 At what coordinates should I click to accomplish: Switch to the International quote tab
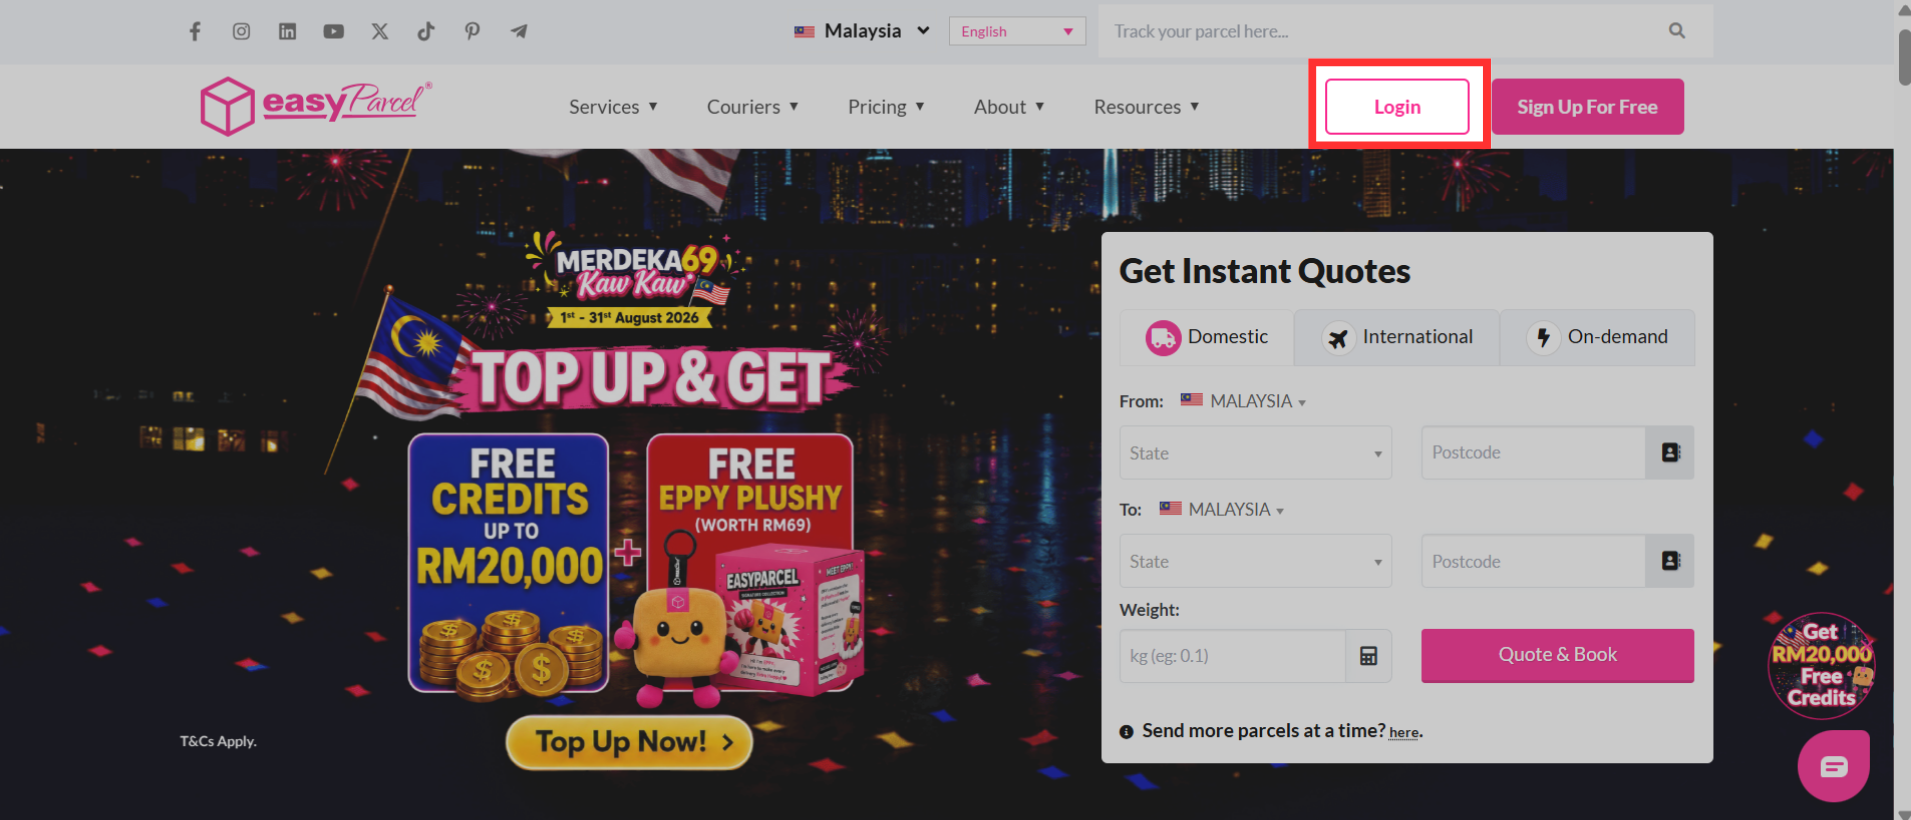[x=1397, y=337]
